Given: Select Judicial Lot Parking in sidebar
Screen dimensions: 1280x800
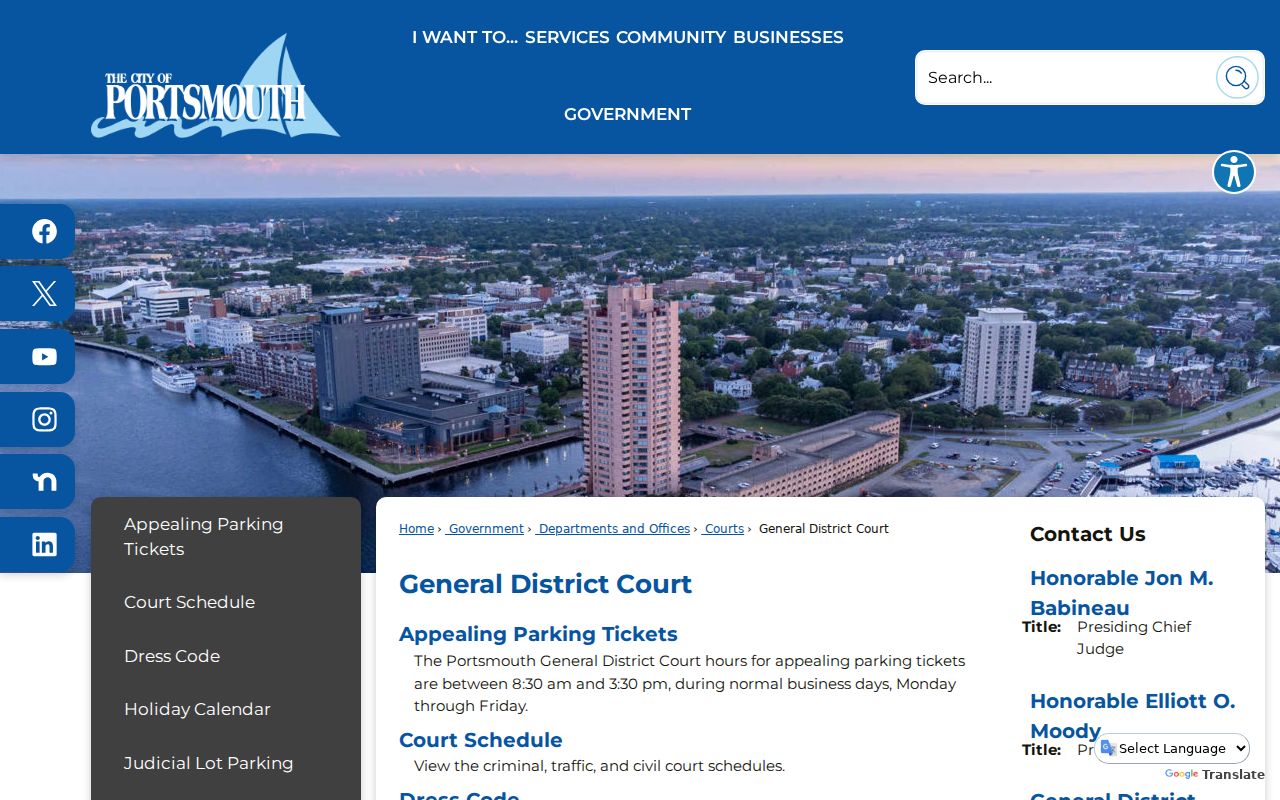Looking at the screenshot, I should point(225,763).
